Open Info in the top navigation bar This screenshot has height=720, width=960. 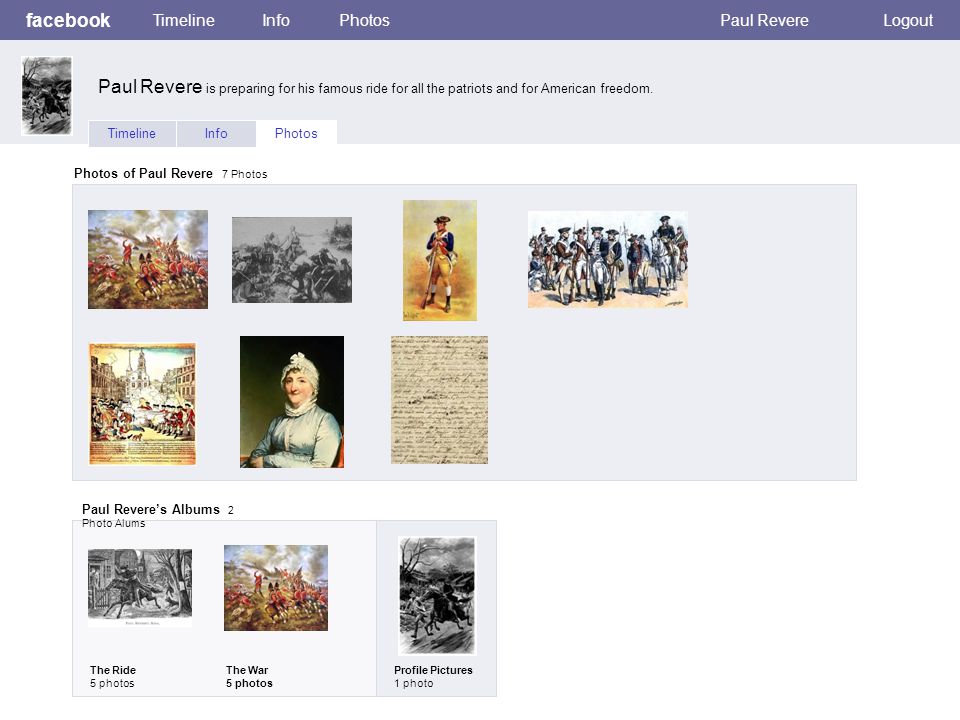point(276,20)
